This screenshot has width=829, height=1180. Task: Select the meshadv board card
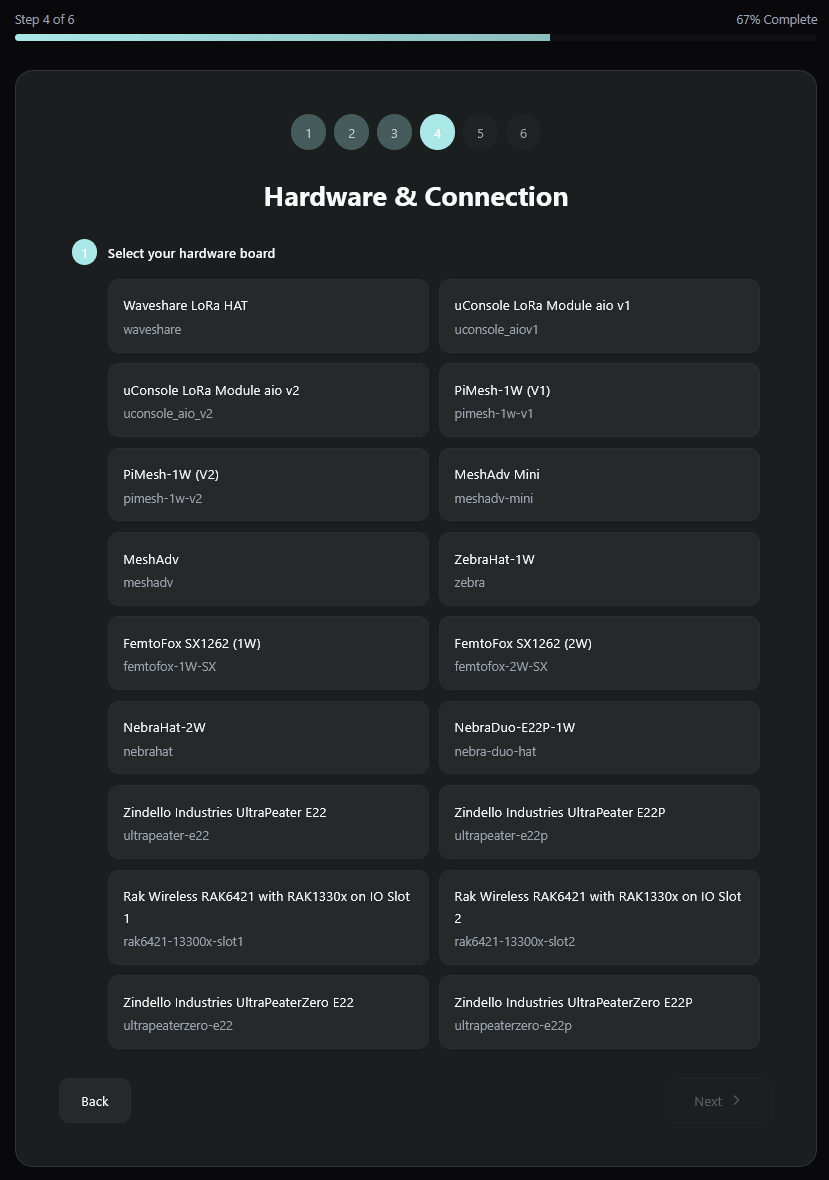[x=268, y=569]
